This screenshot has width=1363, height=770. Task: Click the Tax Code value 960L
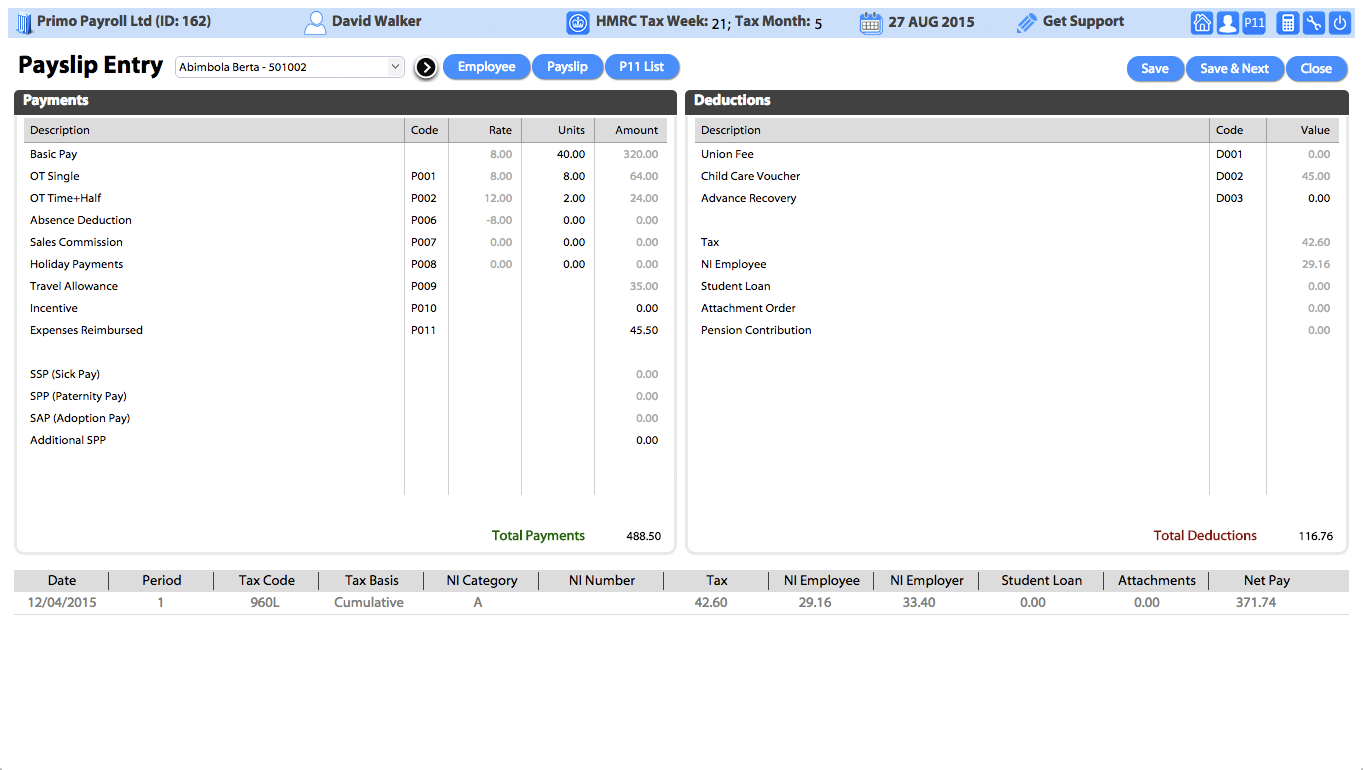[x=264, y=603]
